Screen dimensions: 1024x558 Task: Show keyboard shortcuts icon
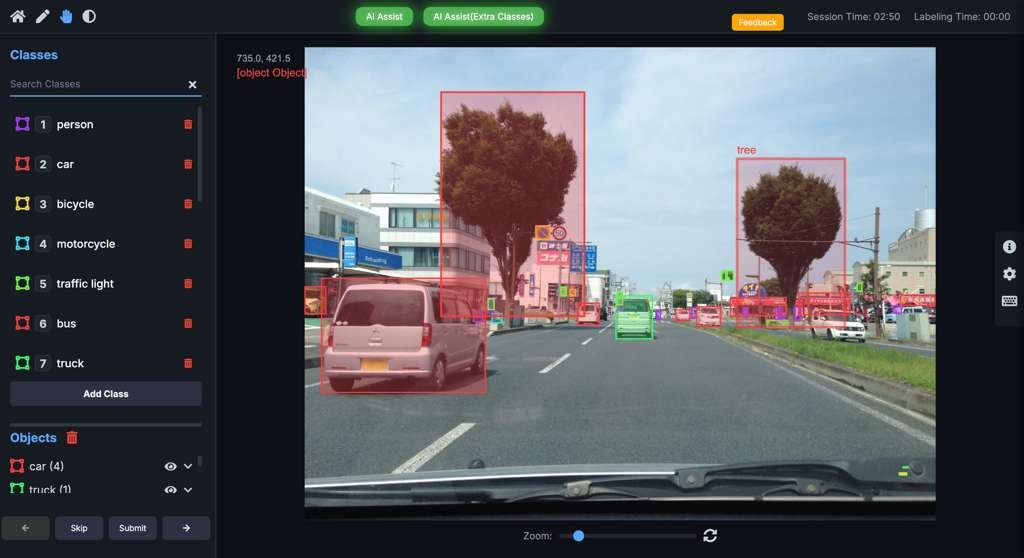(1009, 301)
